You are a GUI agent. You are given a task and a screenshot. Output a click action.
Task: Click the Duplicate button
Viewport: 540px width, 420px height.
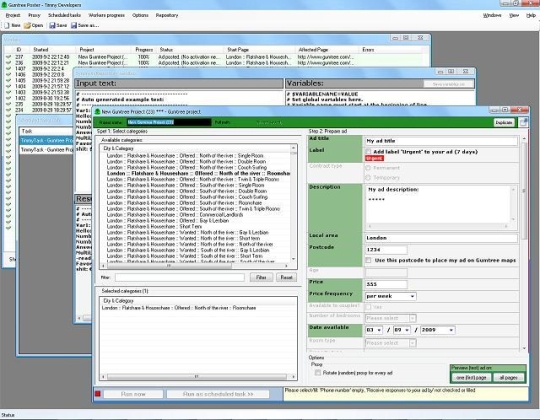(504, 123)
